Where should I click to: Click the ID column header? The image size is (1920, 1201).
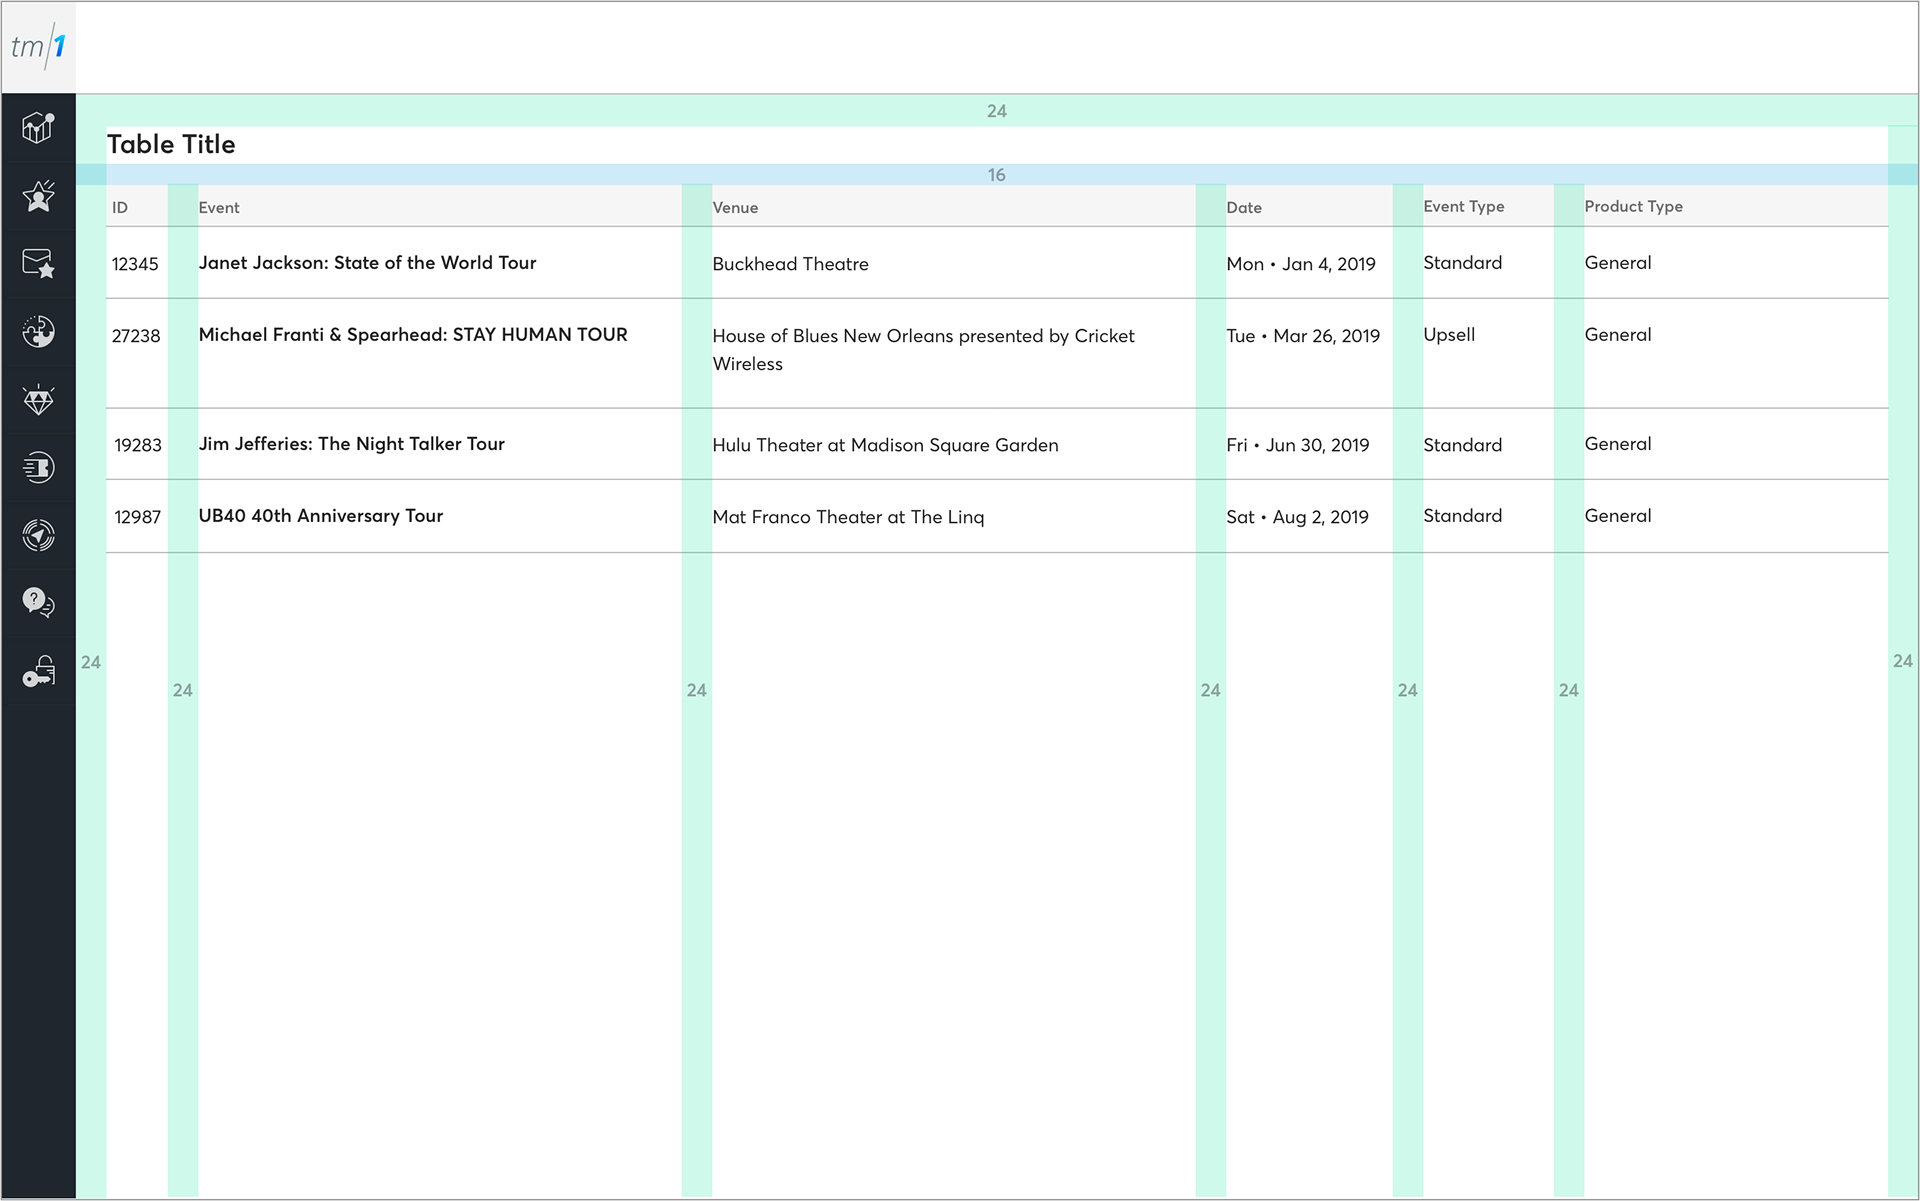(x=120, y=208)
